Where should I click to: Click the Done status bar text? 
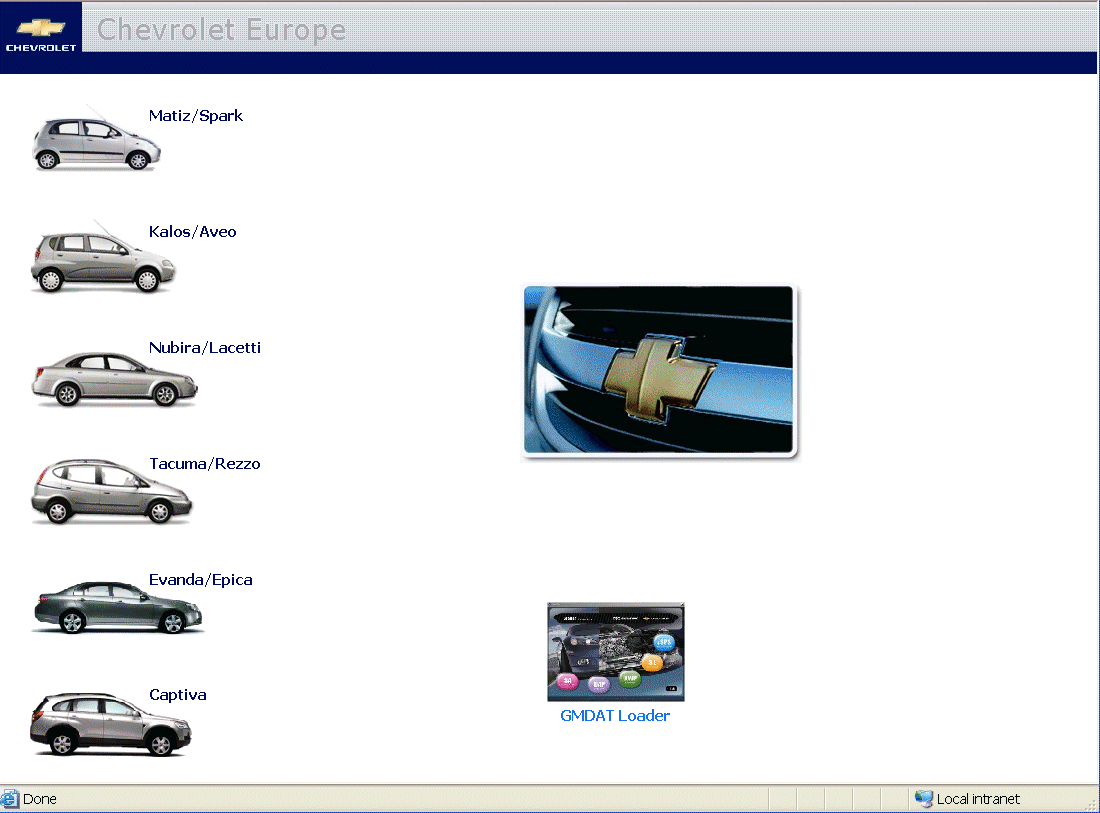click(x=40, y=799)
